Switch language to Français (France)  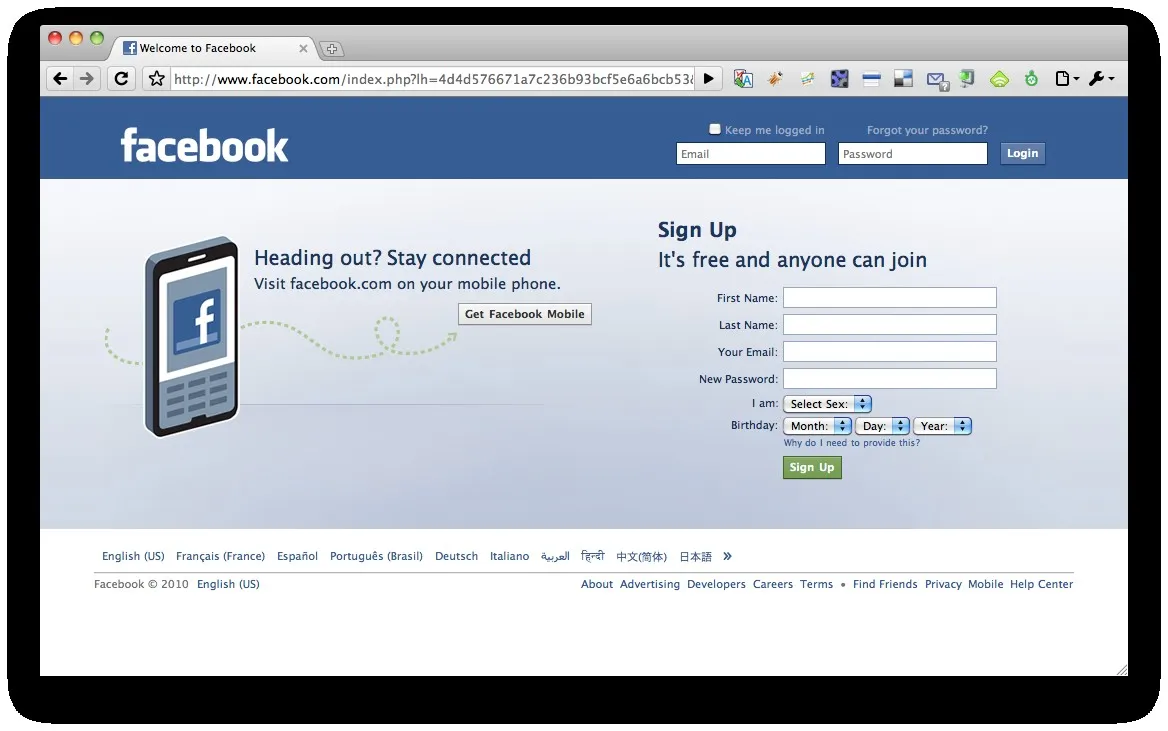click(x=220, y=556)
